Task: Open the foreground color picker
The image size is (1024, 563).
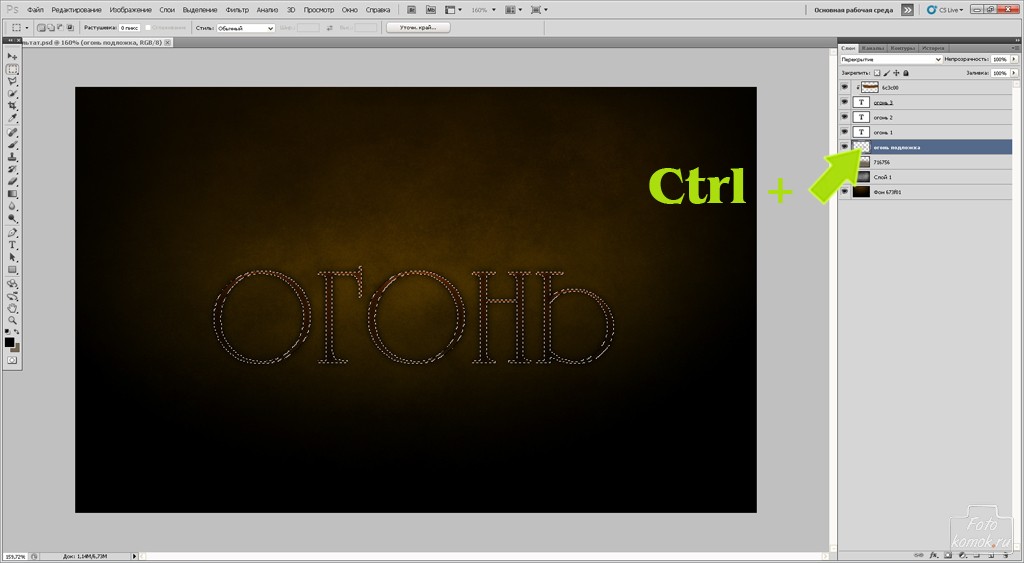Action: pyautogui.click(x=9, y=342)
